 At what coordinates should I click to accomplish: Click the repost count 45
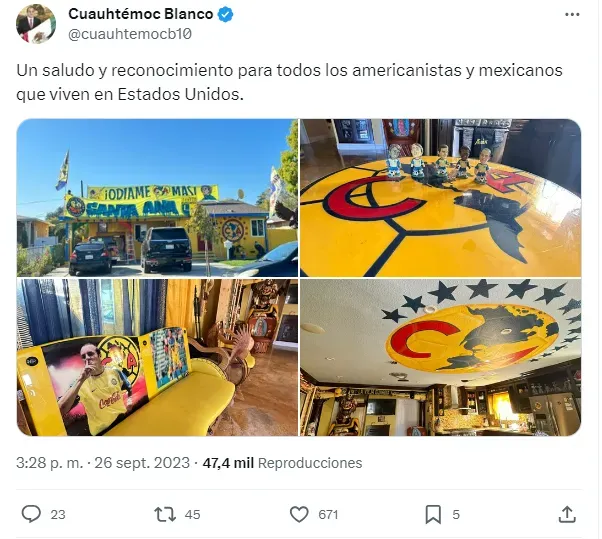(x=192, y=514)
